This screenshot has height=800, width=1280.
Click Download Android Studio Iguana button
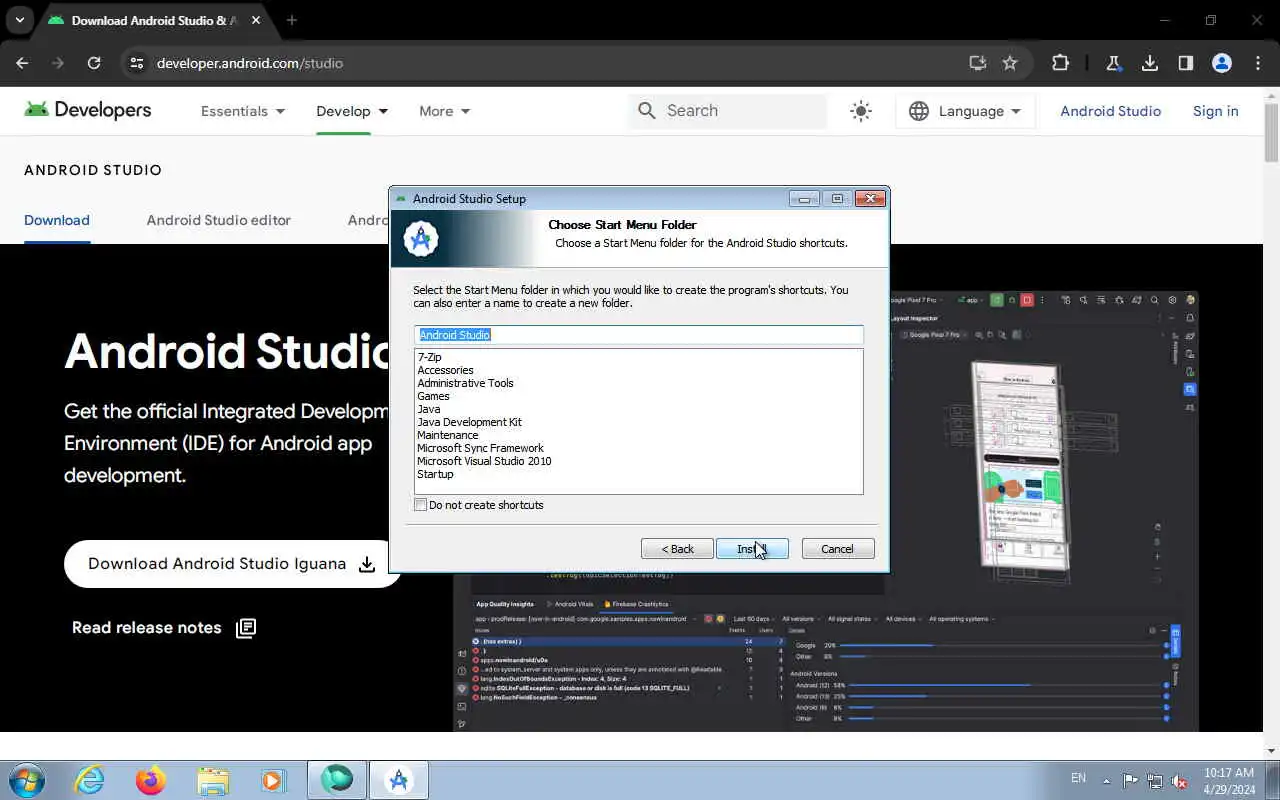(x=232, y=564)
